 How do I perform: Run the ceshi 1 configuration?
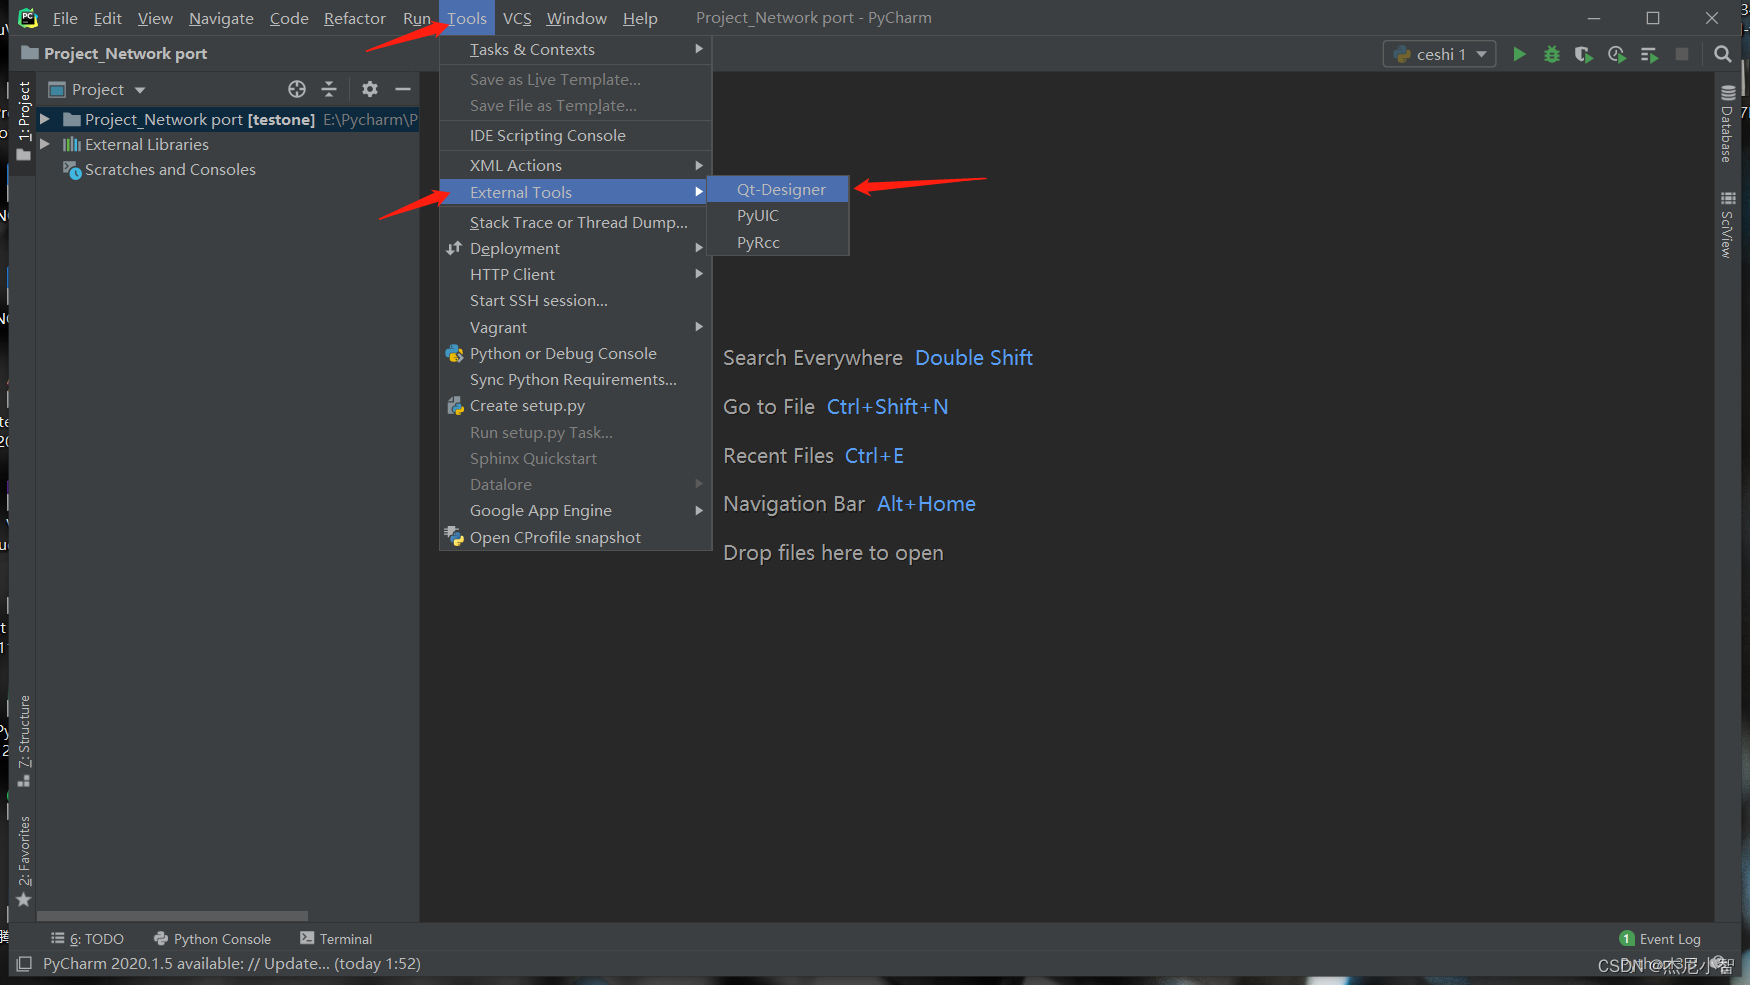pos(1519,54)
